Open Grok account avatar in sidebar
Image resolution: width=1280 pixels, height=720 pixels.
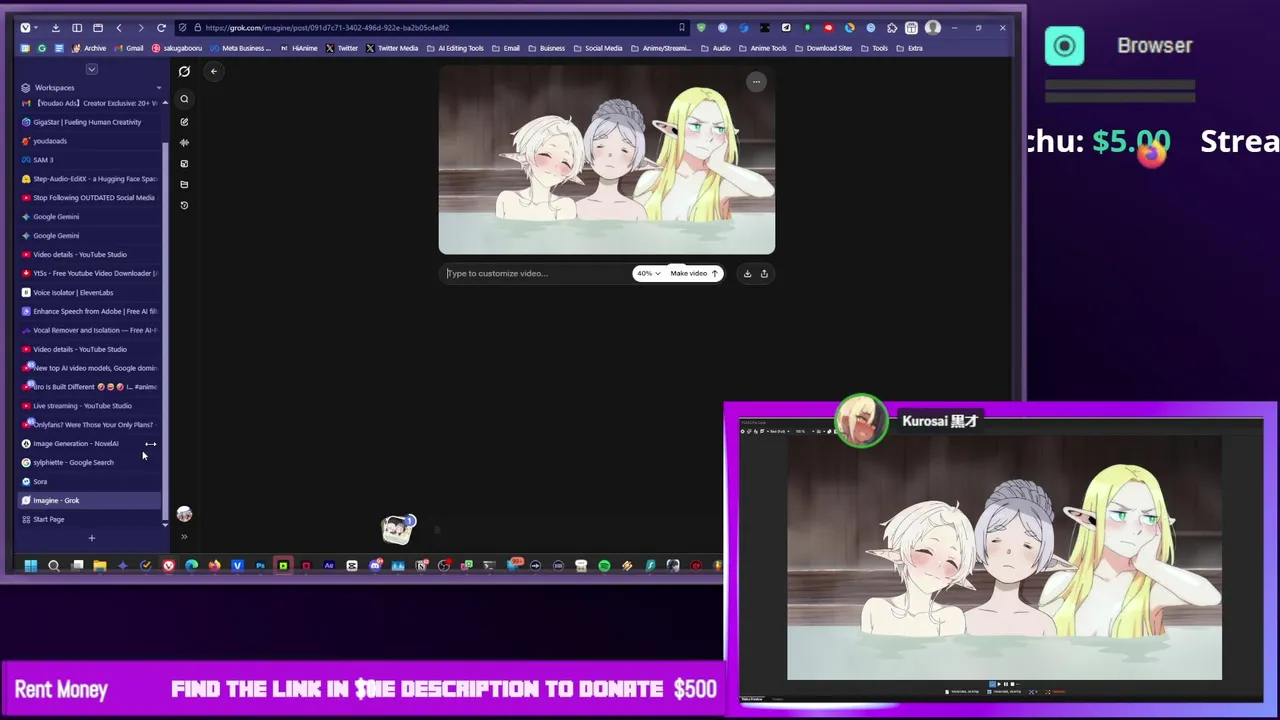click(x=184, y=514)
